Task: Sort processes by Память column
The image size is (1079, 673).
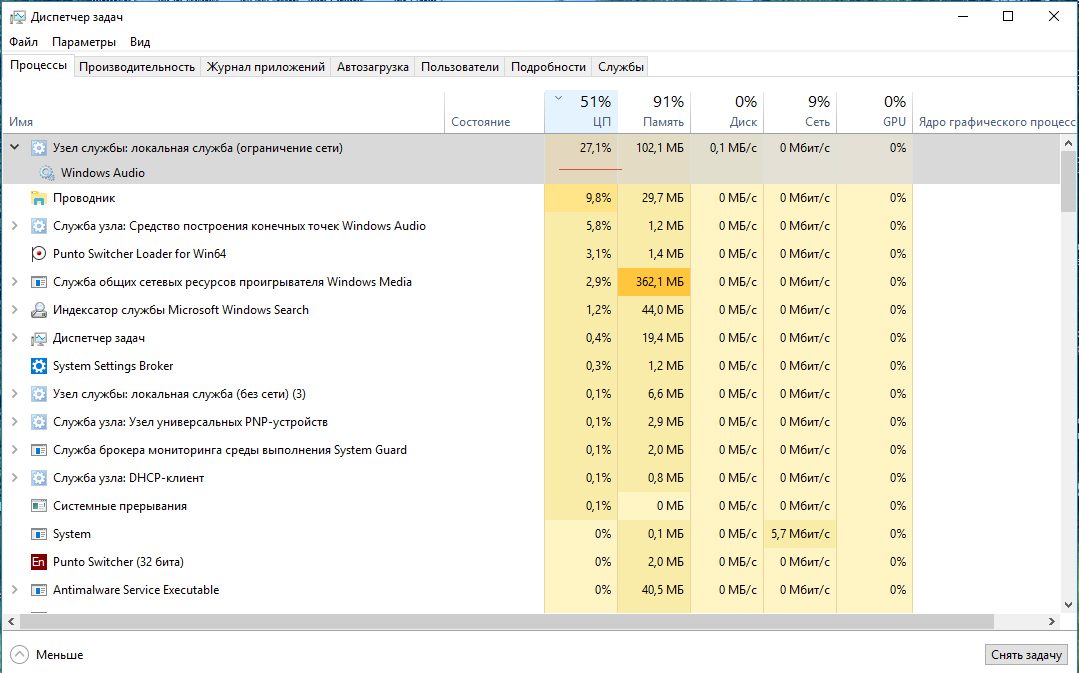Action: point(654,111)
